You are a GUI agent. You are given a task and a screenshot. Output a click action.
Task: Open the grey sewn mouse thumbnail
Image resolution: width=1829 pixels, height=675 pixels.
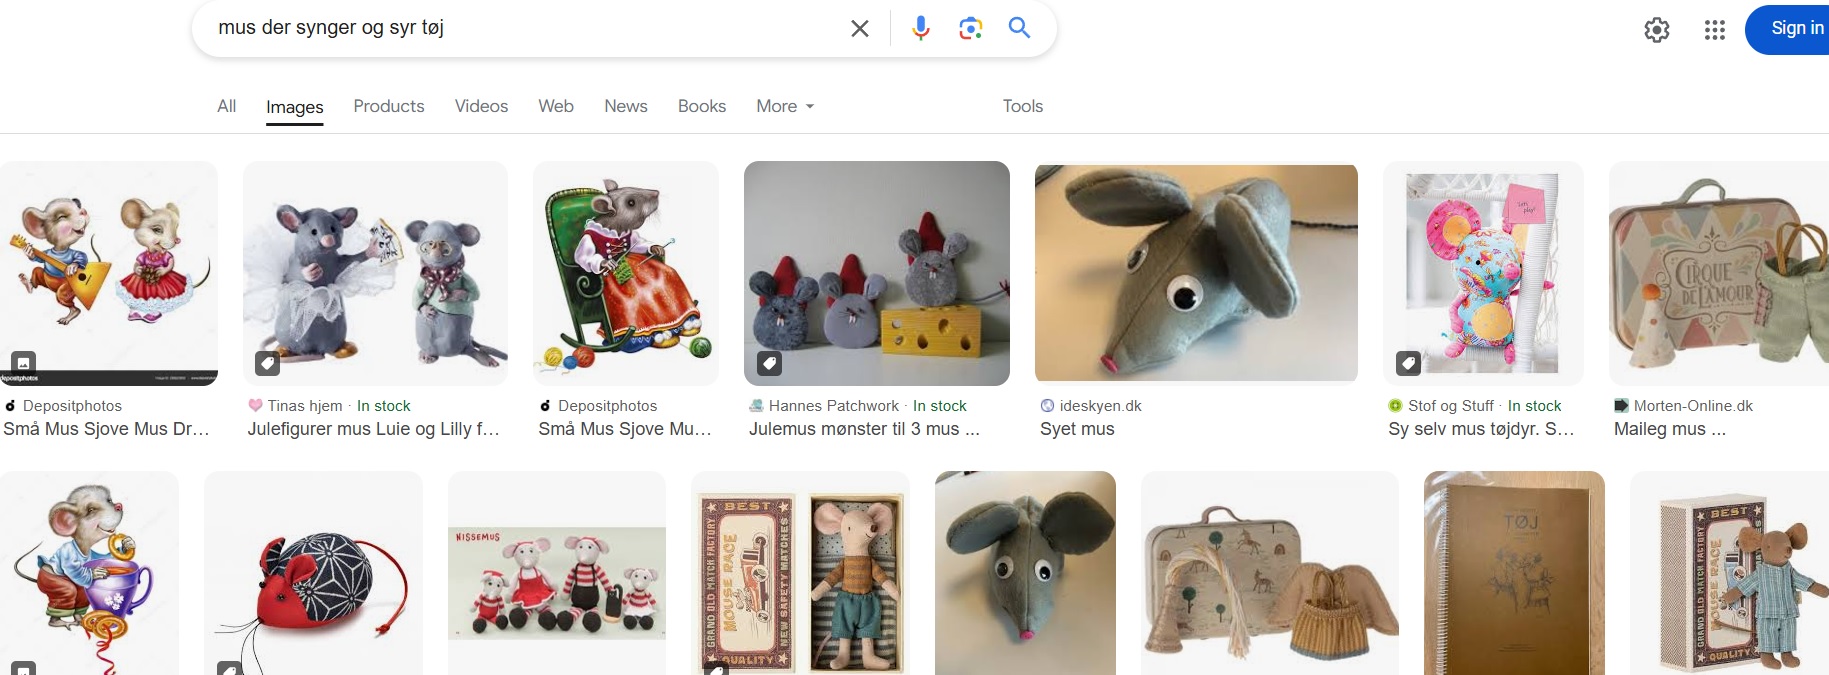pos(1196,273)
